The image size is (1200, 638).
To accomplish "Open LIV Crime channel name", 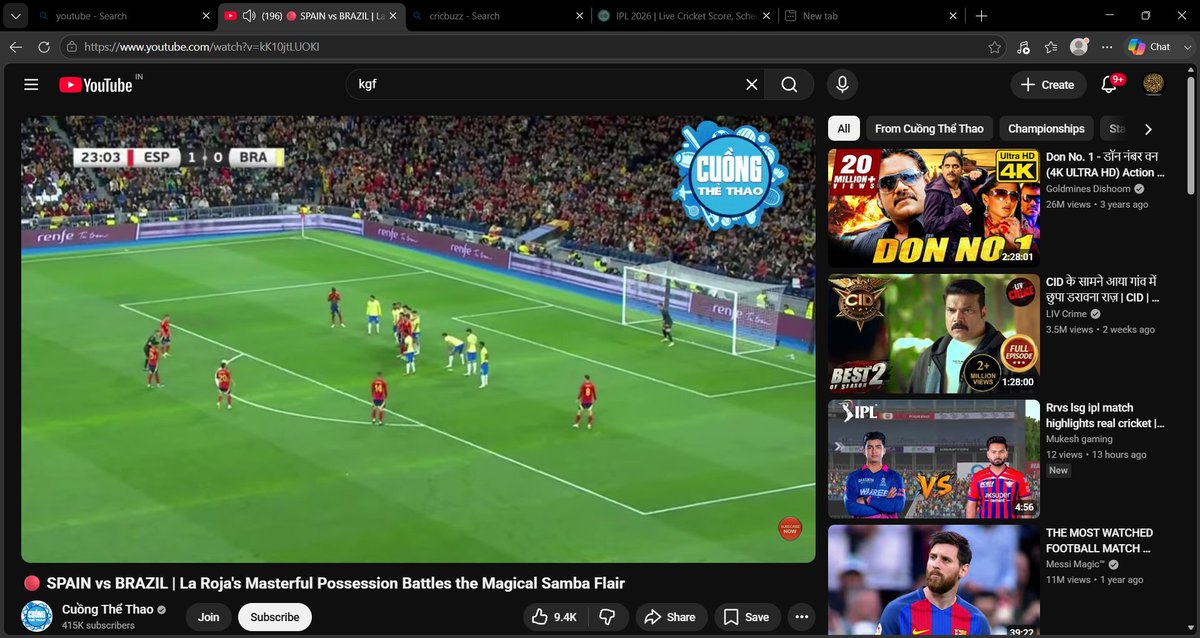I will point(1067,314).
